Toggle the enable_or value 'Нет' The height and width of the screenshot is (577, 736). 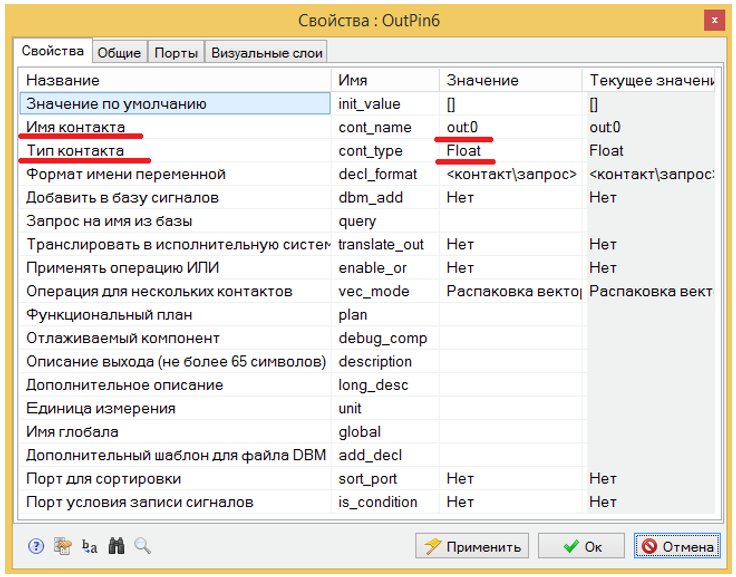pos(511,268)
